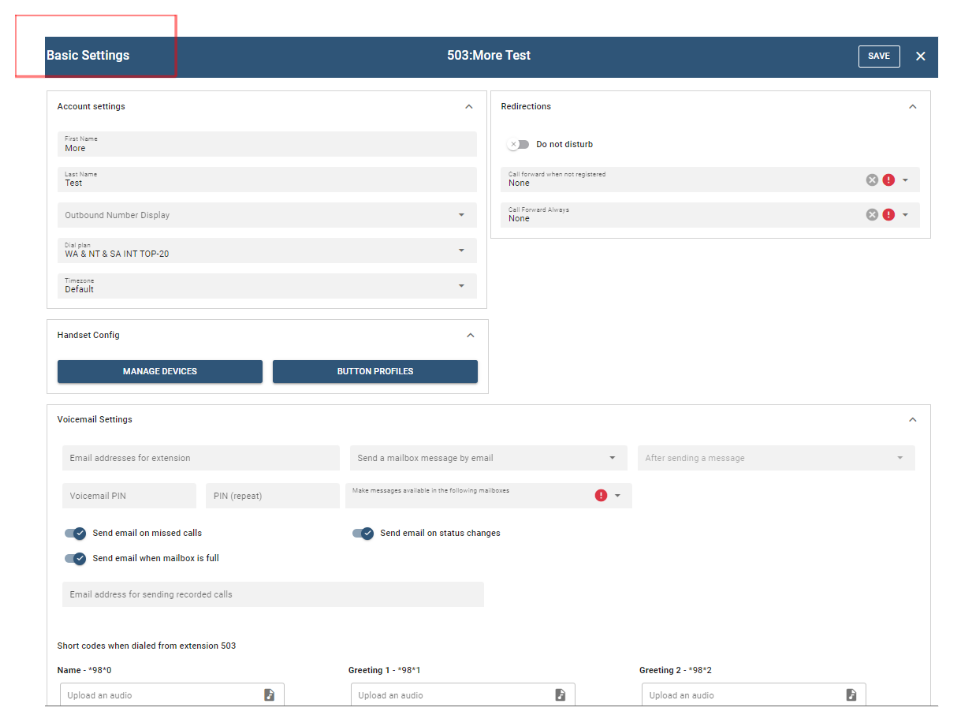Click audio file icon for Greeting 2
The width and height of the screenshot is (960, 720).
(x=851, y=695)
